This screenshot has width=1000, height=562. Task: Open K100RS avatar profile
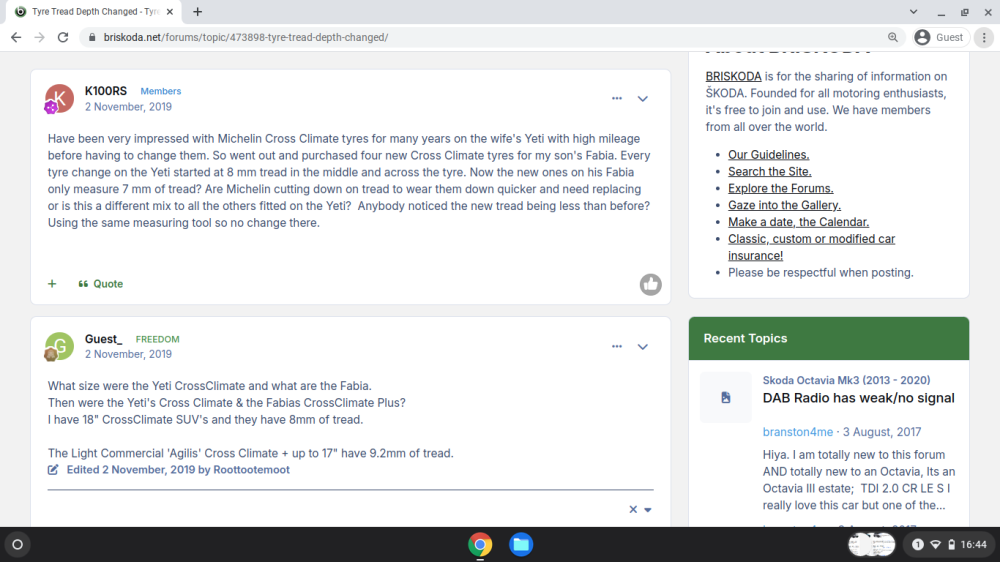pos(59,98)
